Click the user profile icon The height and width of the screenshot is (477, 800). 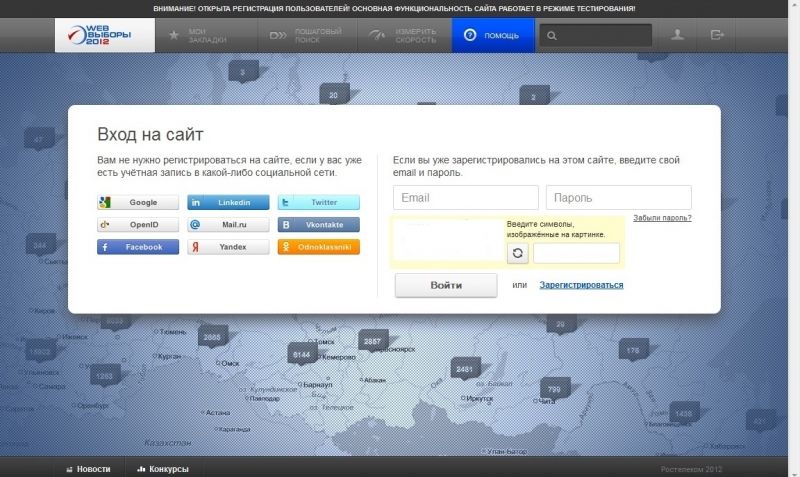(x=678, y=35)
